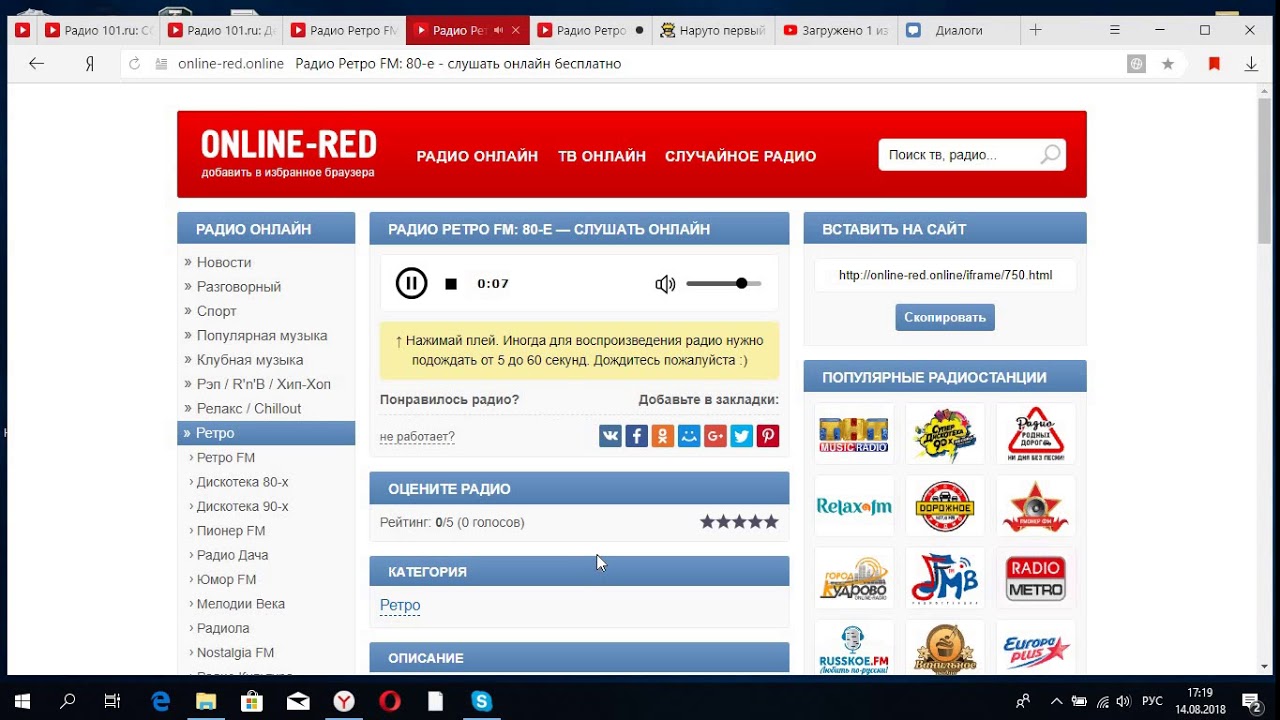Share on Google Plus icon
This screenshot has height=720, width=1280.
pyautogui.click(x=715, y=436)
